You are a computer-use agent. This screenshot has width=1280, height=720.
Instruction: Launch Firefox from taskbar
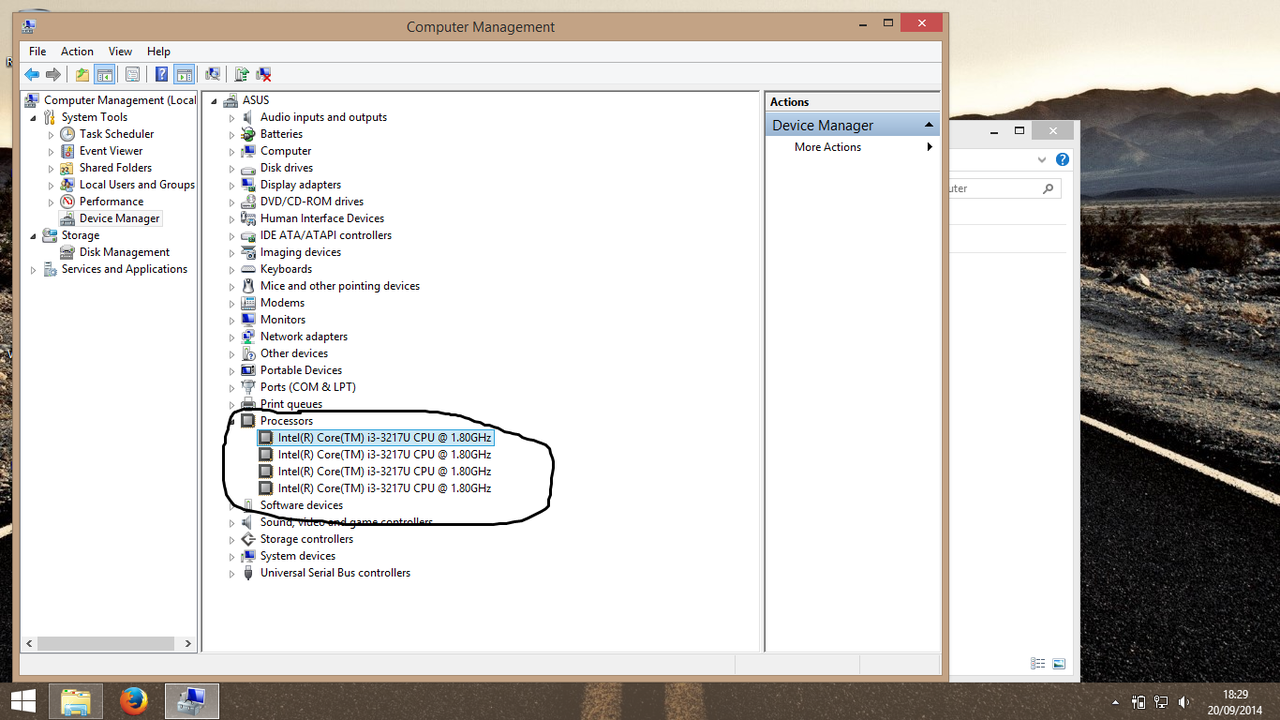(133, 701)
